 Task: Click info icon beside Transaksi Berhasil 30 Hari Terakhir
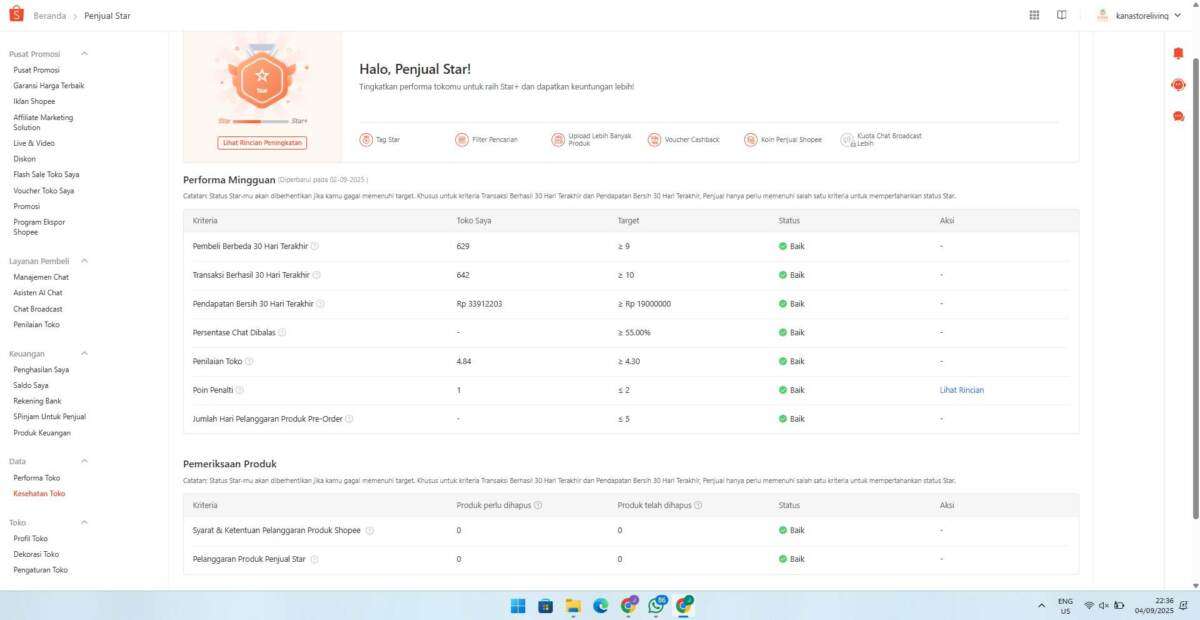coord(317,275)
